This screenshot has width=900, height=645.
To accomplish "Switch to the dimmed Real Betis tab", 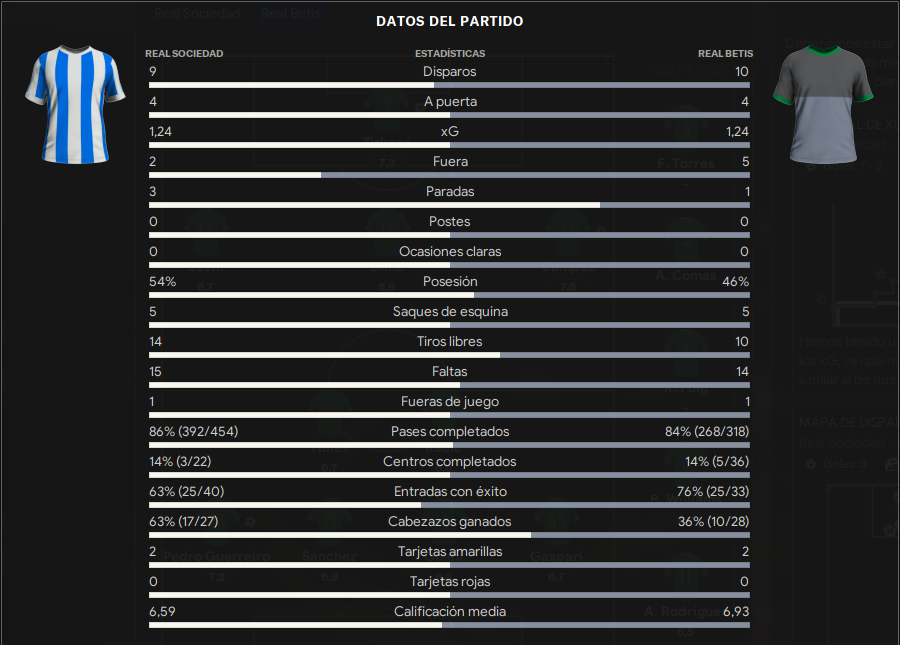I will click(x=291, y=14).
